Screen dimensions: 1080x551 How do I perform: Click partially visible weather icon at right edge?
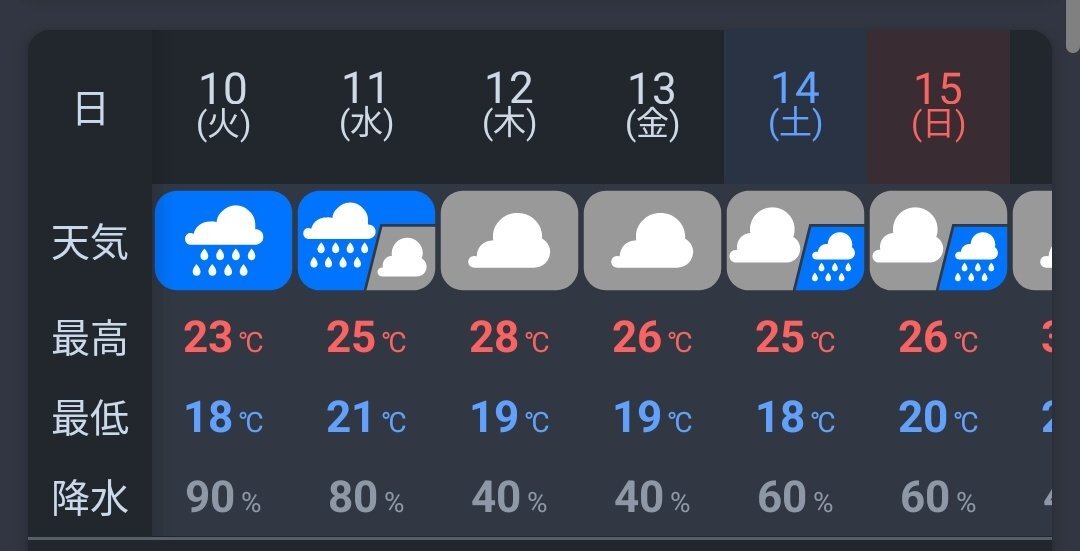(1032, 240)
